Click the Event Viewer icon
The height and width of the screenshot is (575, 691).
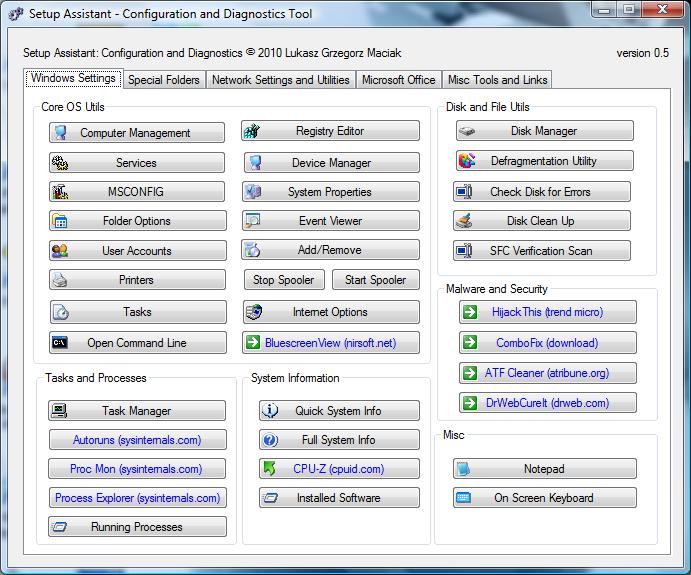[253, 221]
